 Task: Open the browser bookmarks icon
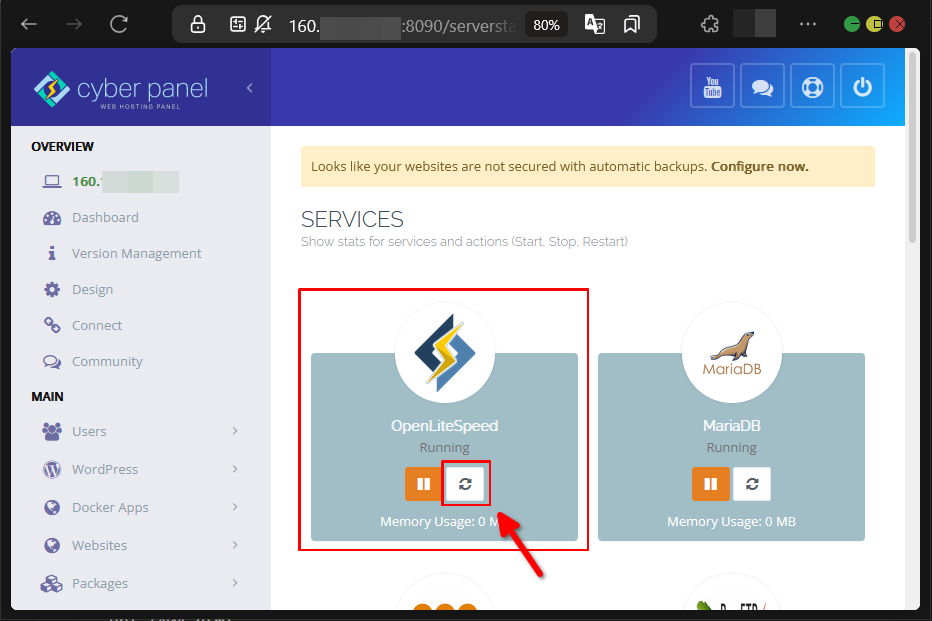pos(632,24)
